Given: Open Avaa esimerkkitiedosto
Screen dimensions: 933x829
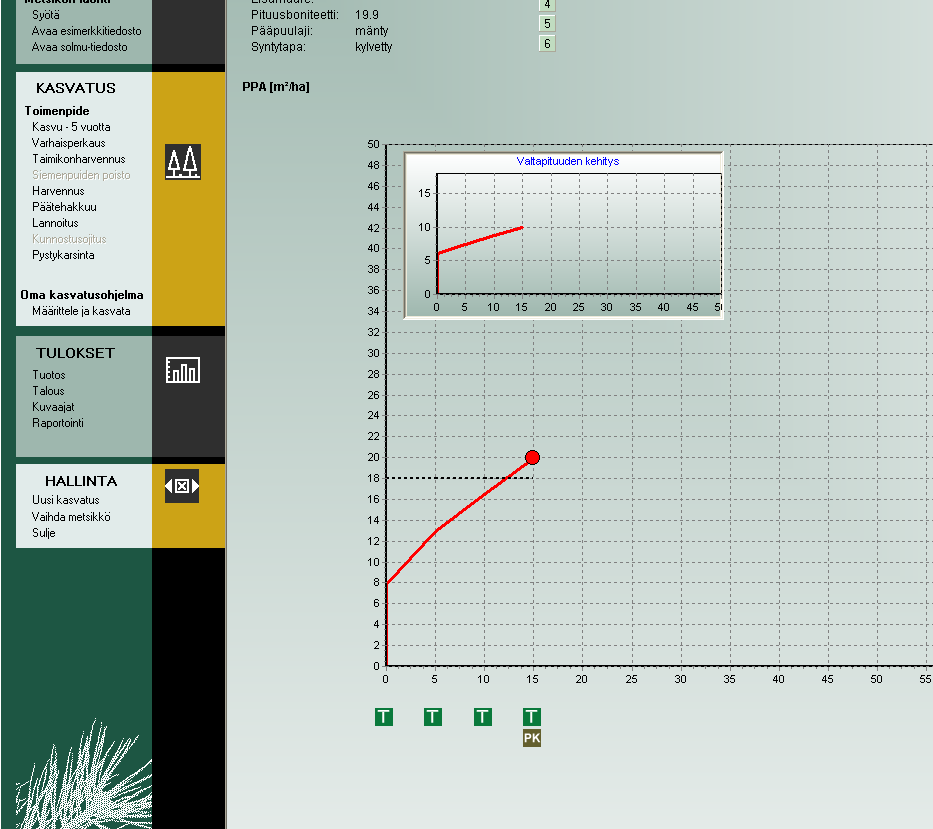Looking at the screenshot, I should pos(87,31).
